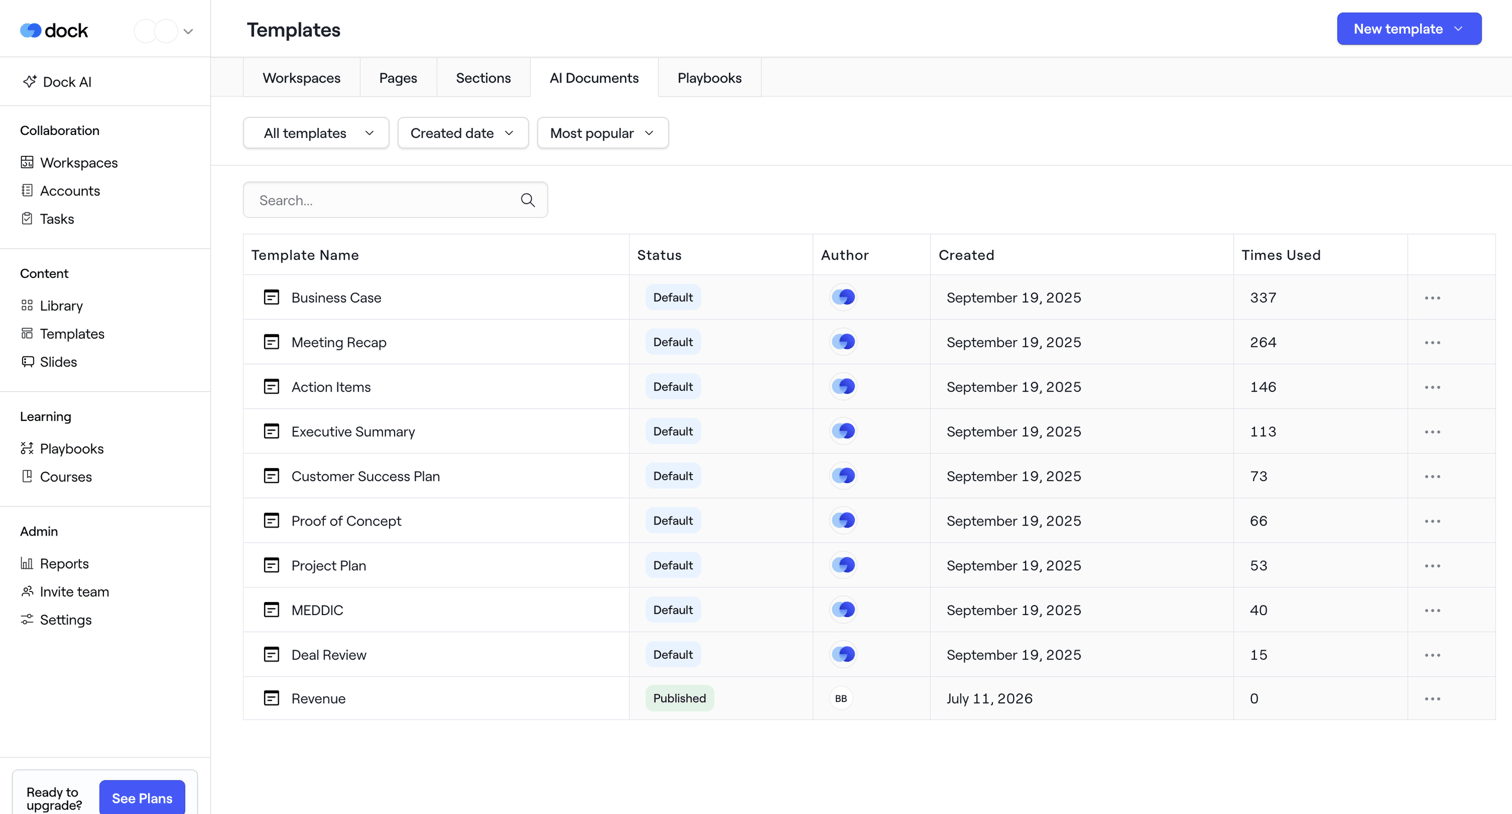Click the Dock logo
The image size is (1512, 814).
[54, 30]
